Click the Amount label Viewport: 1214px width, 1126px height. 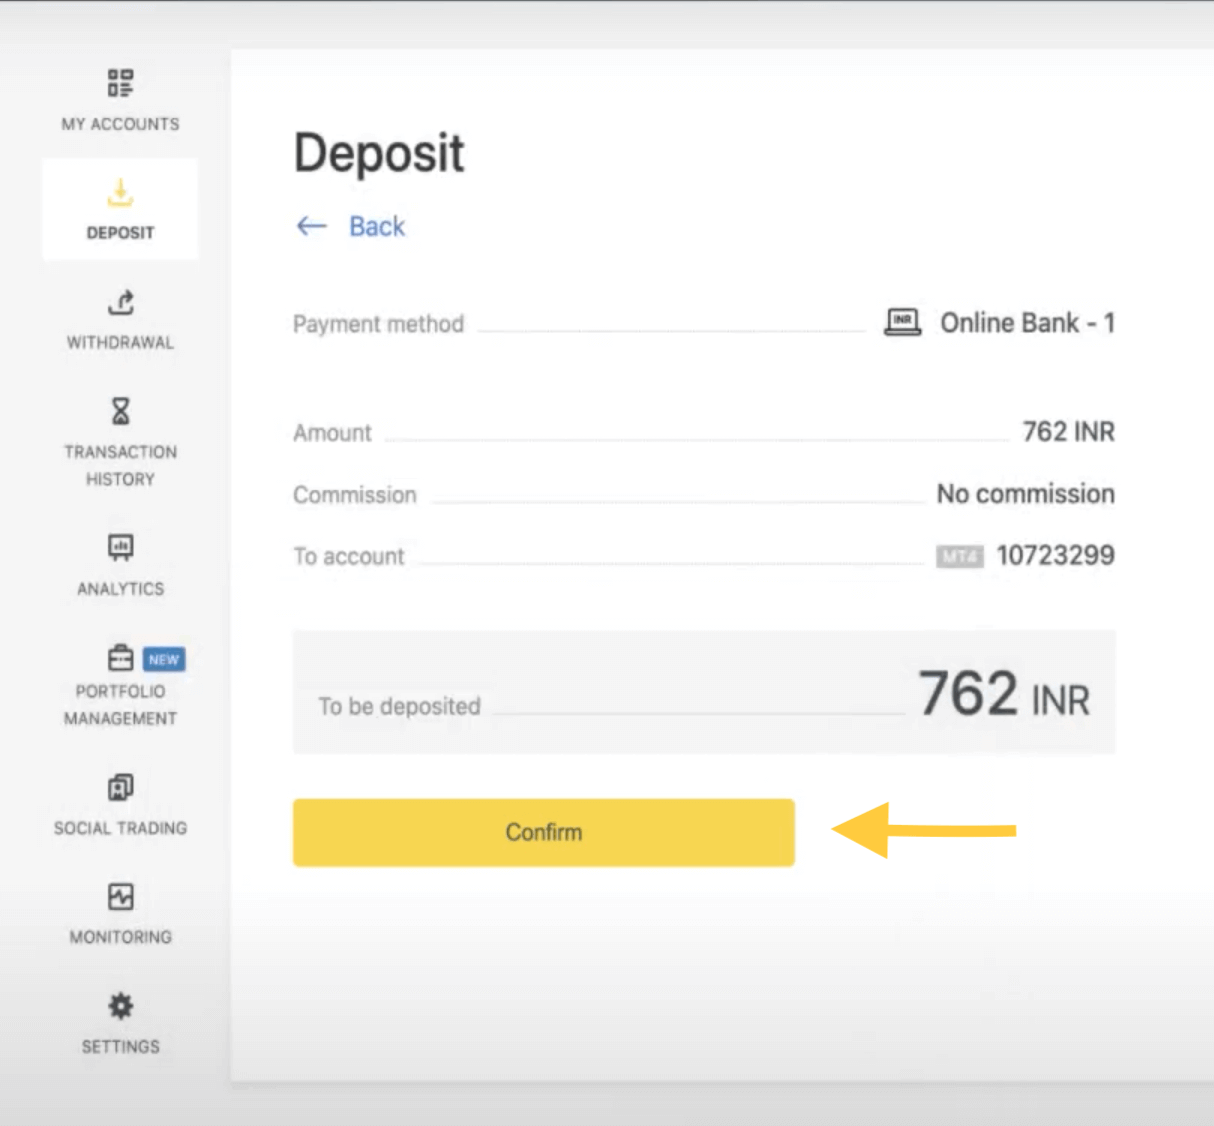coord(332,433)
